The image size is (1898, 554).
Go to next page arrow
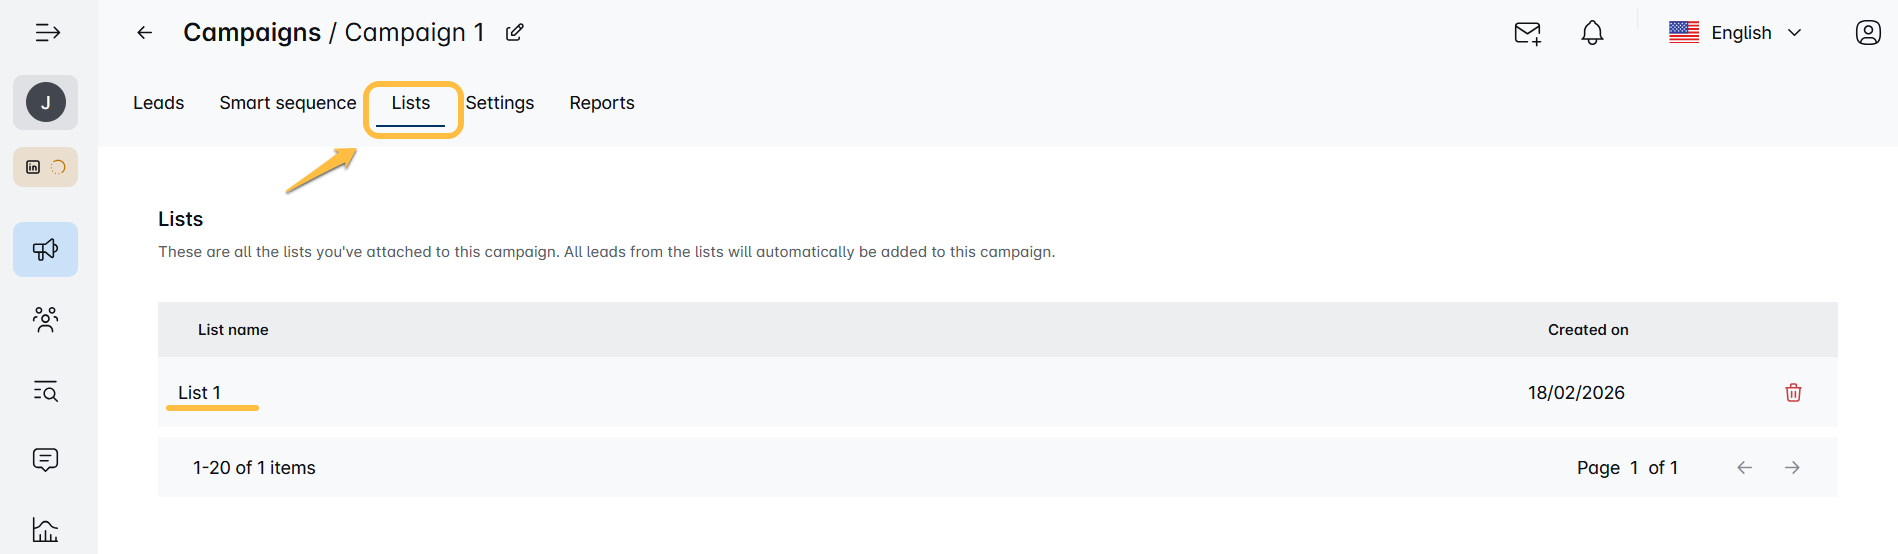point(1792,468)
